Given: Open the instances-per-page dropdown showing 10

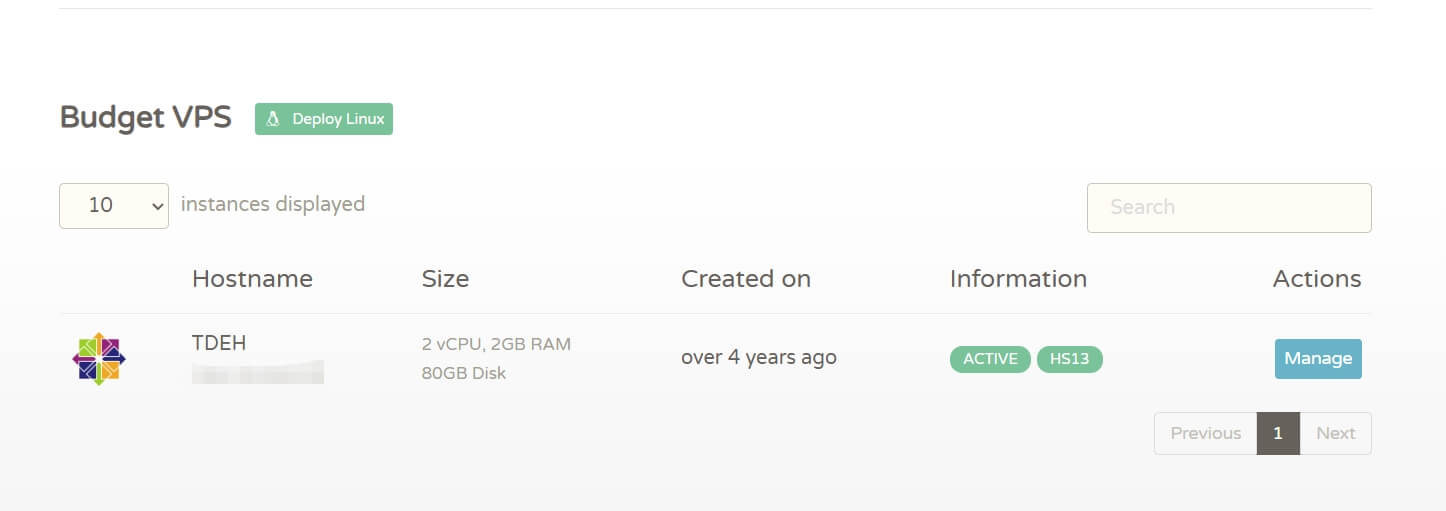Looking at the screenshot, I should tap(114, 205).
